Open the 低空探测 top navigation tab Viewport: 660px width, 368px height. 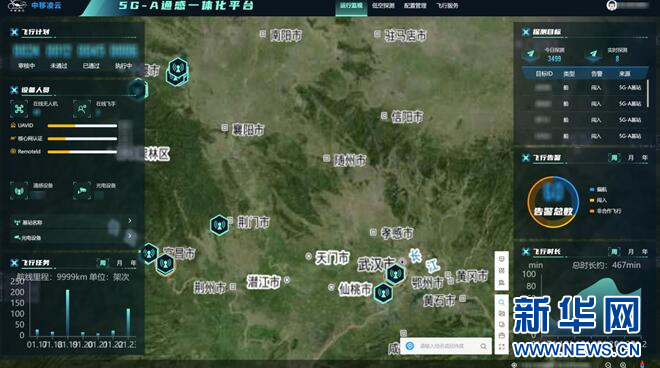pyautogui.click(x=383, y=5)
